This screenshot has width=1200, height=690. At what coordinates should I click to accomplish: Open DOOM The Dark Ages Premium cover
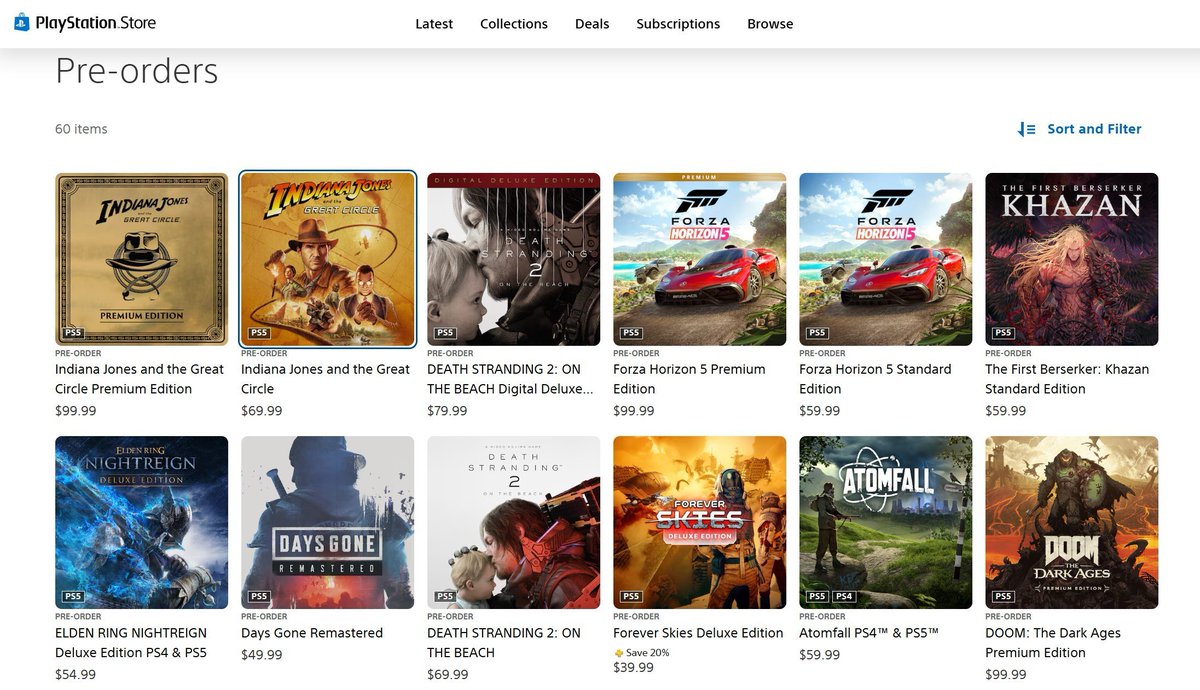[x=1072, y=523]
